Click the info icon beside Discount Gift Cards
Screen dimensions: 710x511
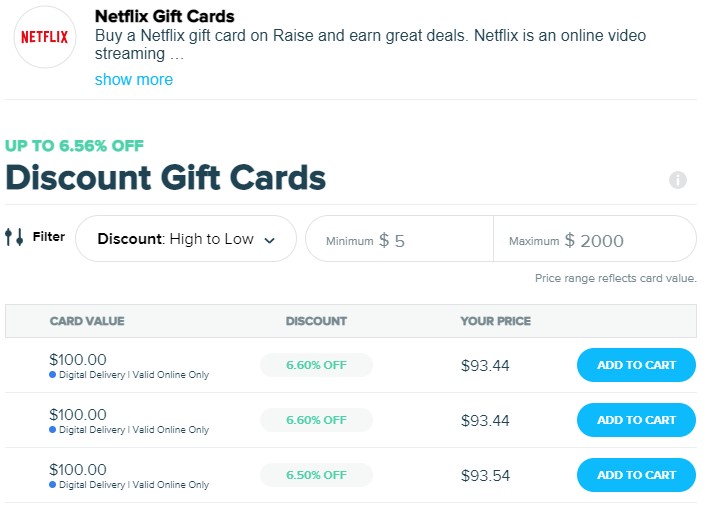(x=678, y=180)
